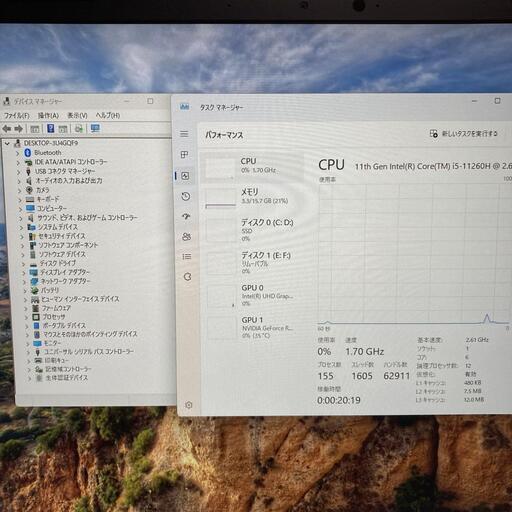This screenshot has width=512, height=512.
Task: Open 表示(V) menu in Device Manager
Action: tap(77, 116)
